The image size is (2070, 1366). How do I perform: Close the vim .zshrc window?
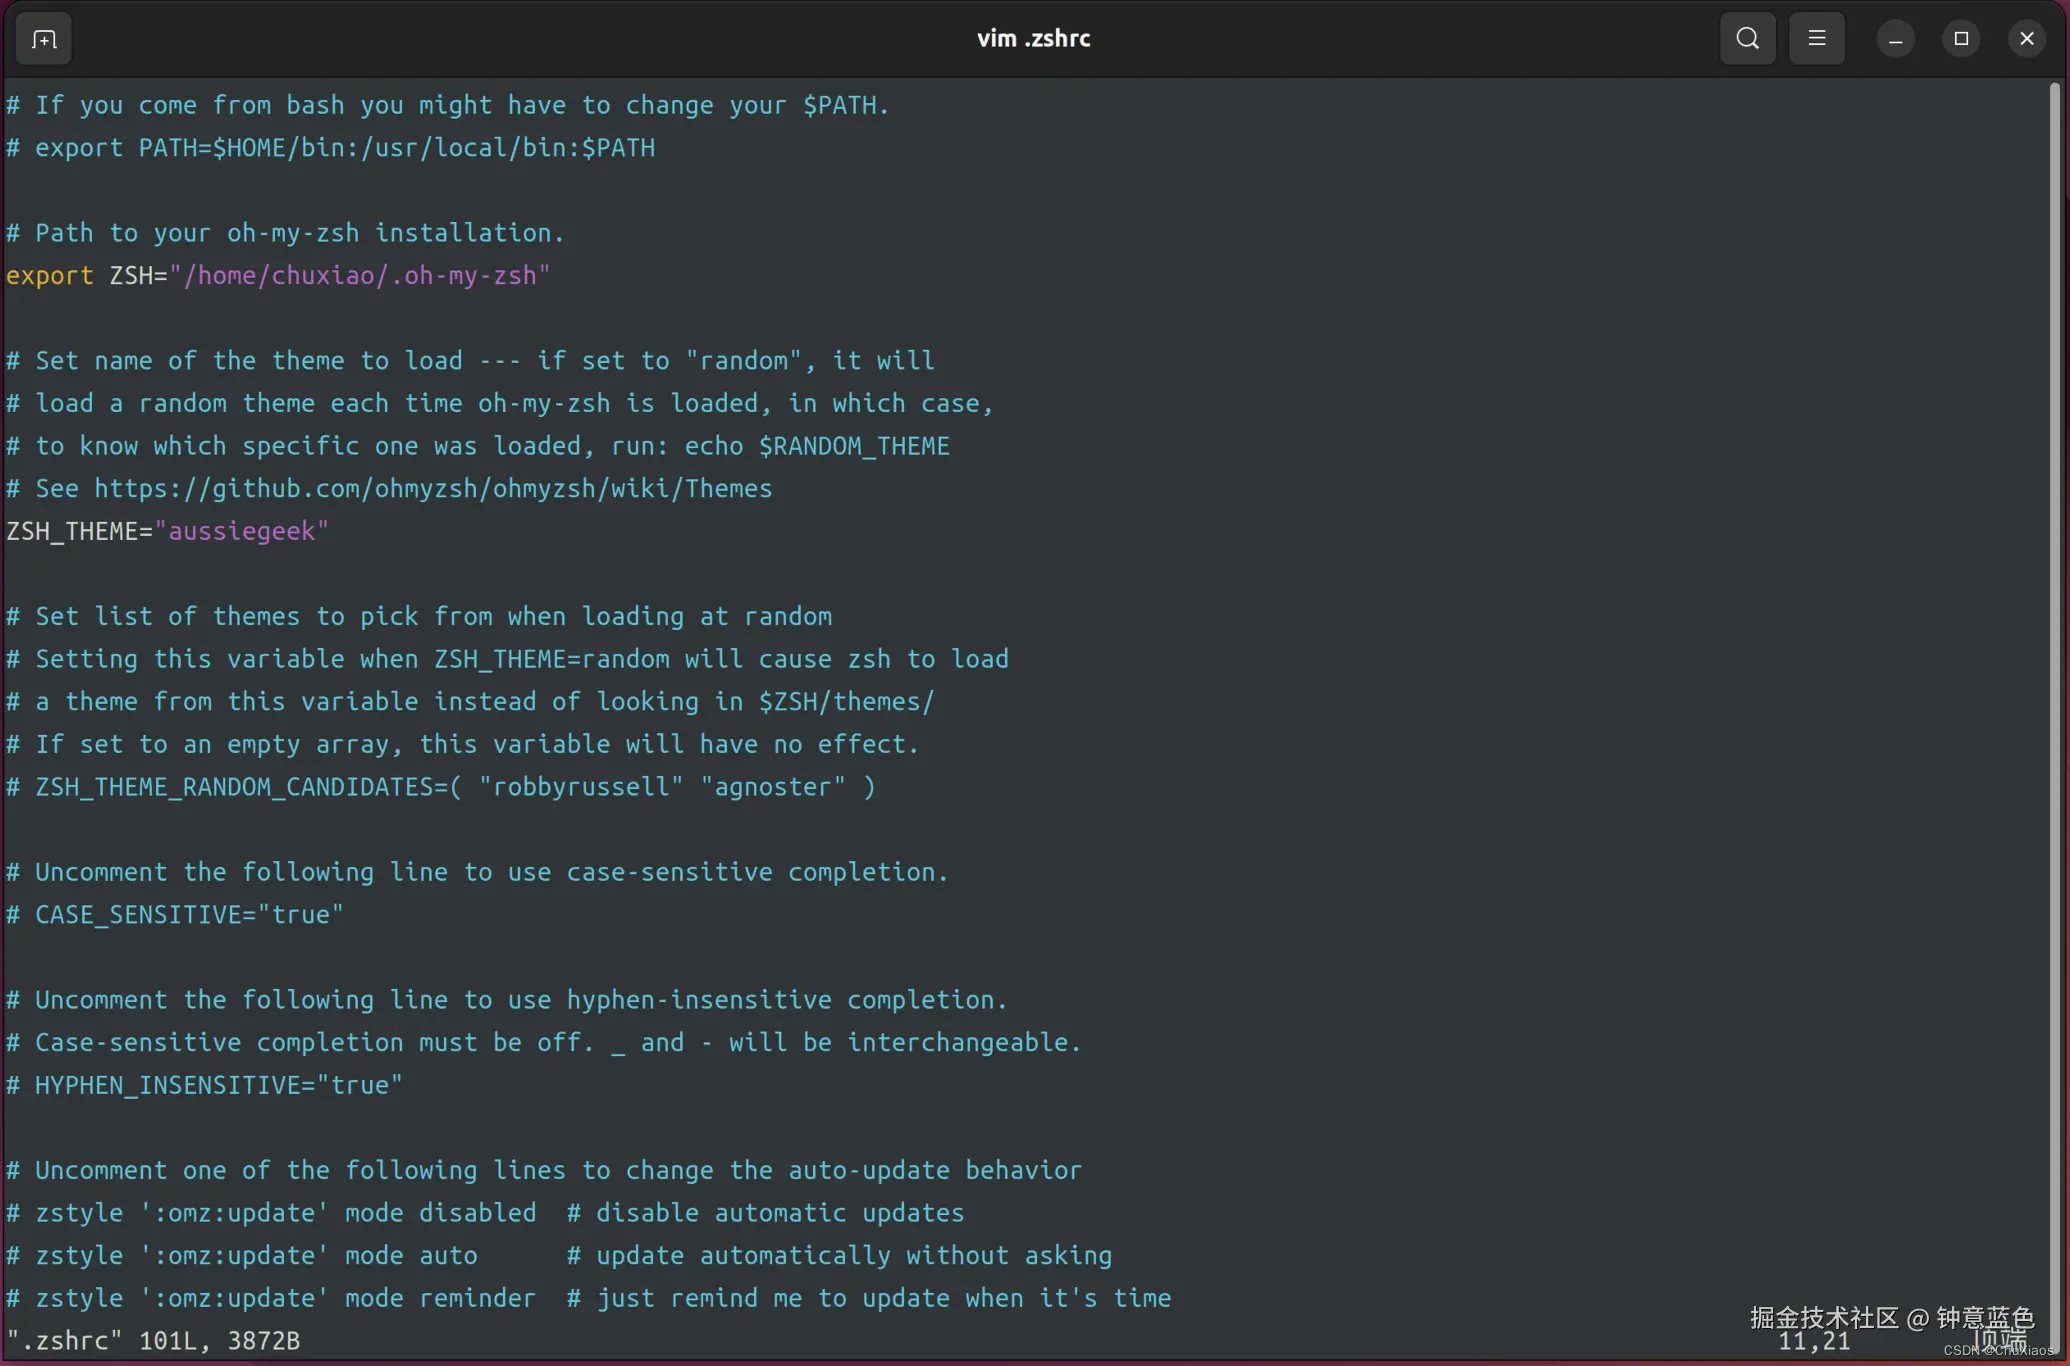pos(2026,39)
